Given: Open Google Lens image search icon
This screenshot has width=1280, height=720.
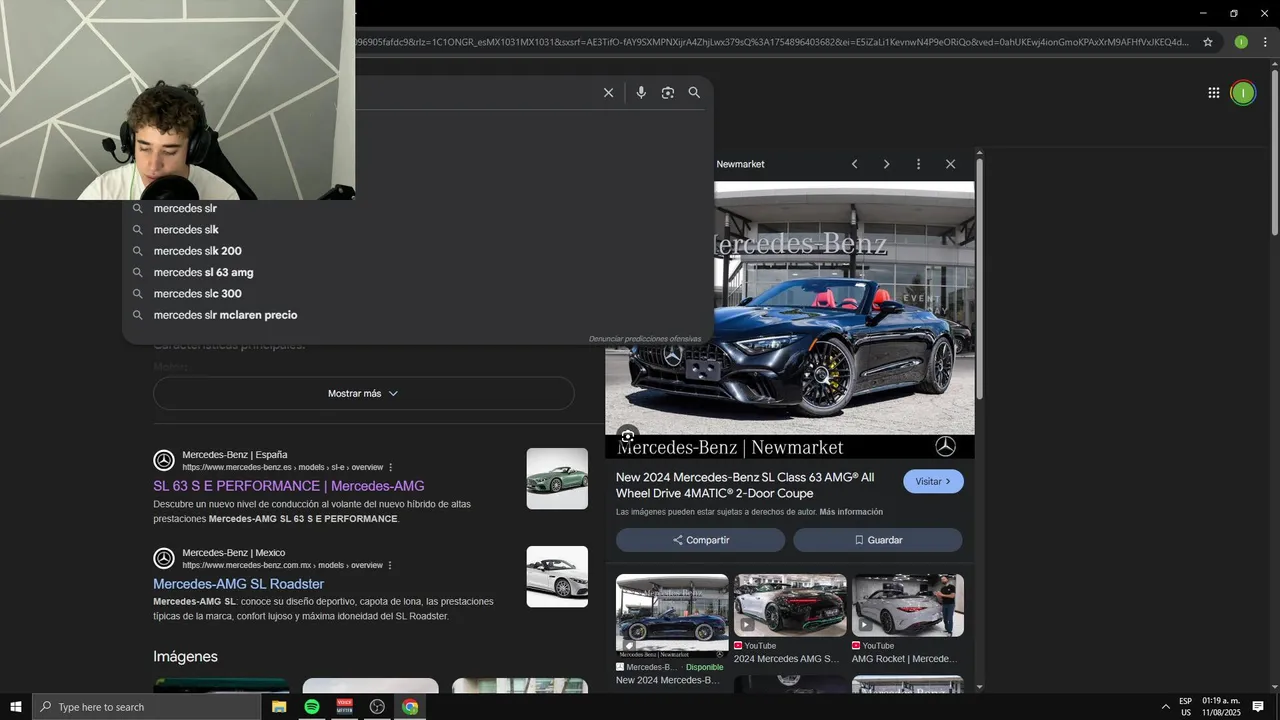Looking at the screenshot, I should [668, 93].
